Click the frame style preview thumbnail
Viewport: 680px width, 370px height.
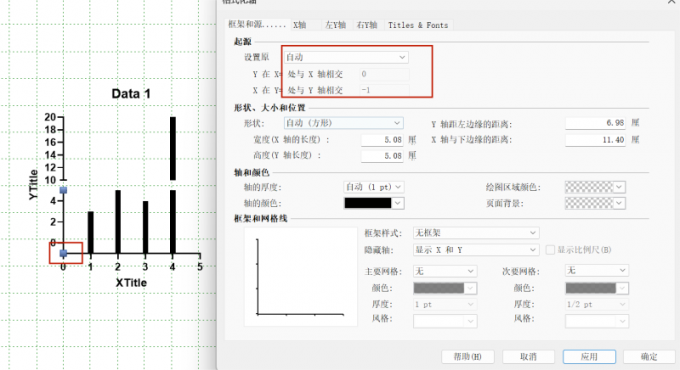301,277
